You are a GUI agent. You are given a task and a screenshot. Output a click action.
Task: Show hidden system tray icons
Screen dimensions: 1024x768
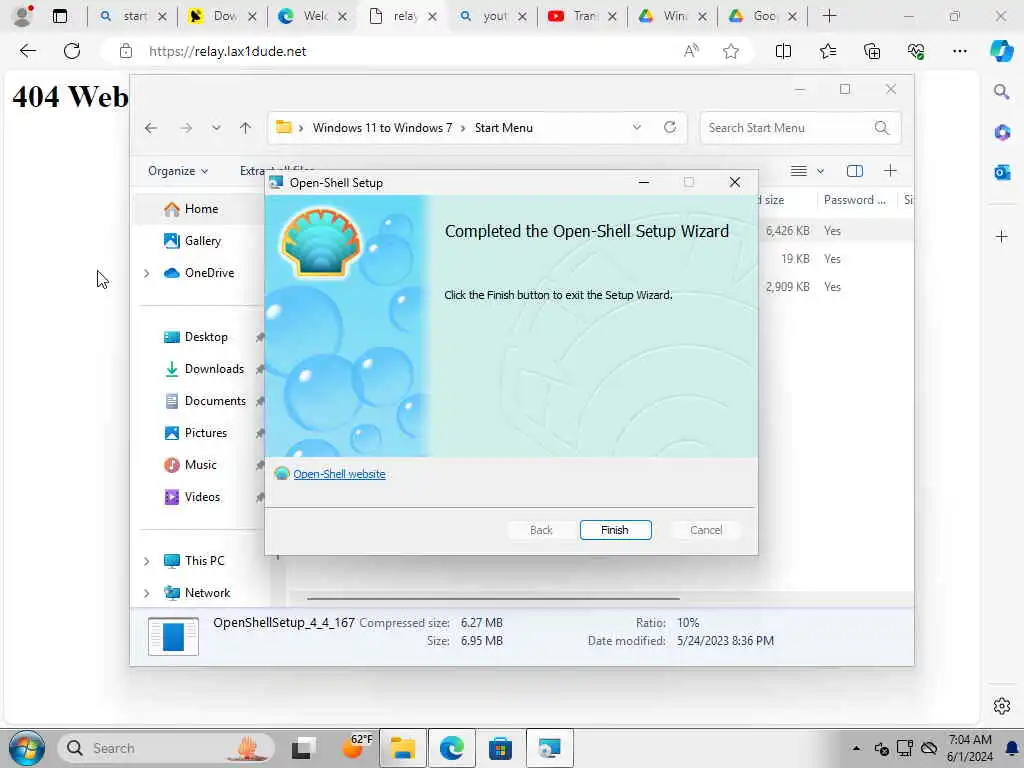click(856, 748)
